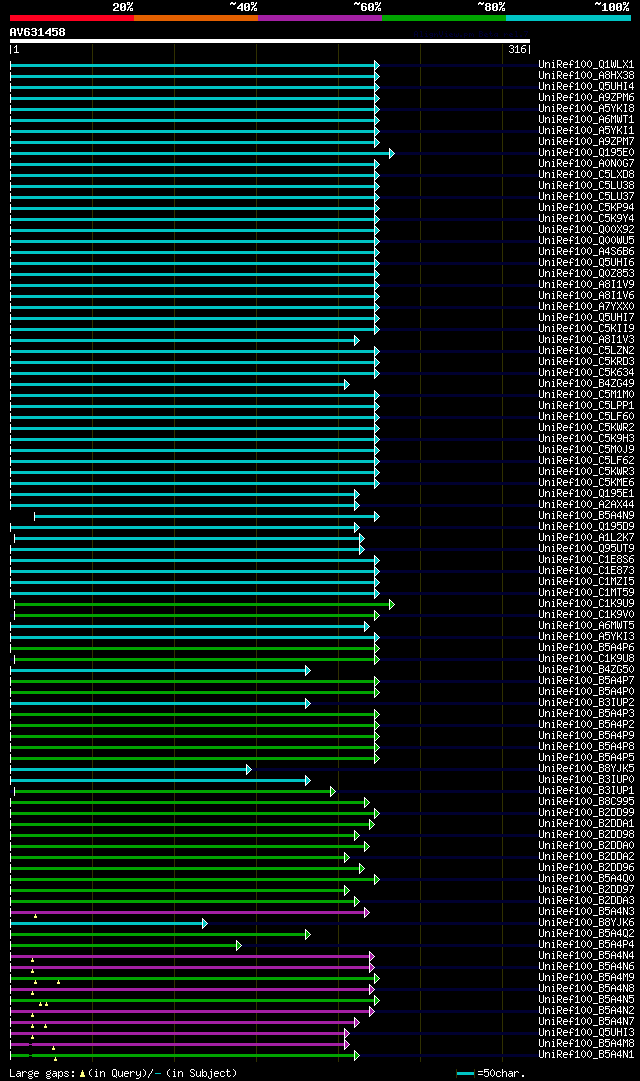The image size is (640, 1081).
Task: Click the UniRef100_C1MT59 label
Action: point(586,593)
